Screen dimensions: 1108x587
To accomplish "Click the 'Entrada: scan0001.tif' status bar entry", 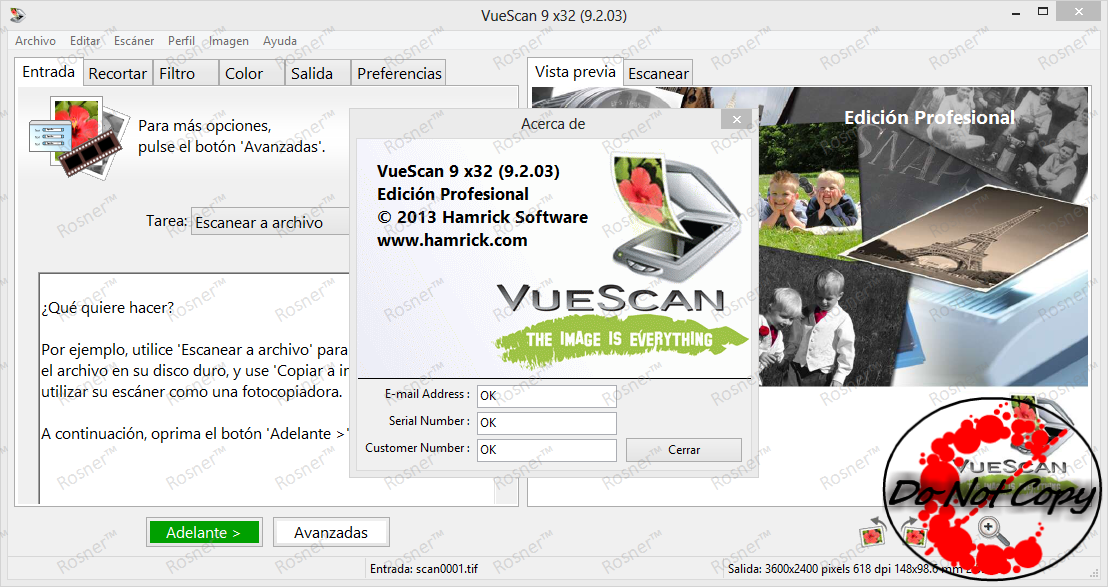I will tap(424, 568).
